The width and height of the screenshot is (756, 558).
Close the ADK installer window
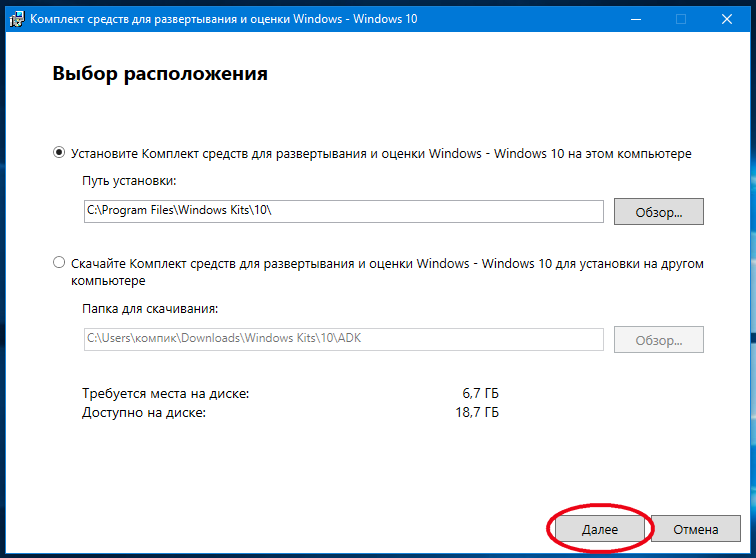[x=727, y=19]
